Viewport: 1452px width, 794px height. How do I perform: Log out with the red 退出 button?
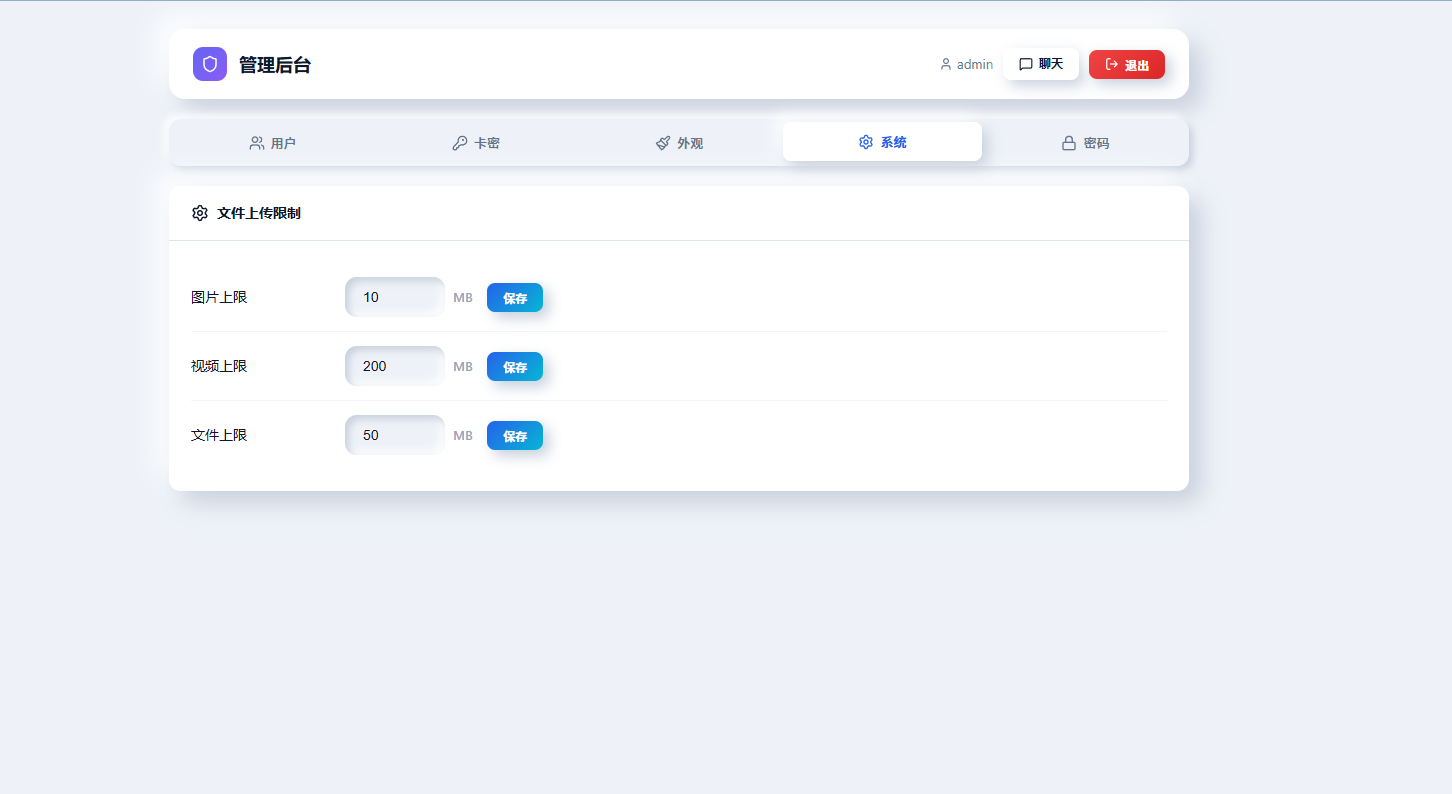click(x=1127, y=65)
